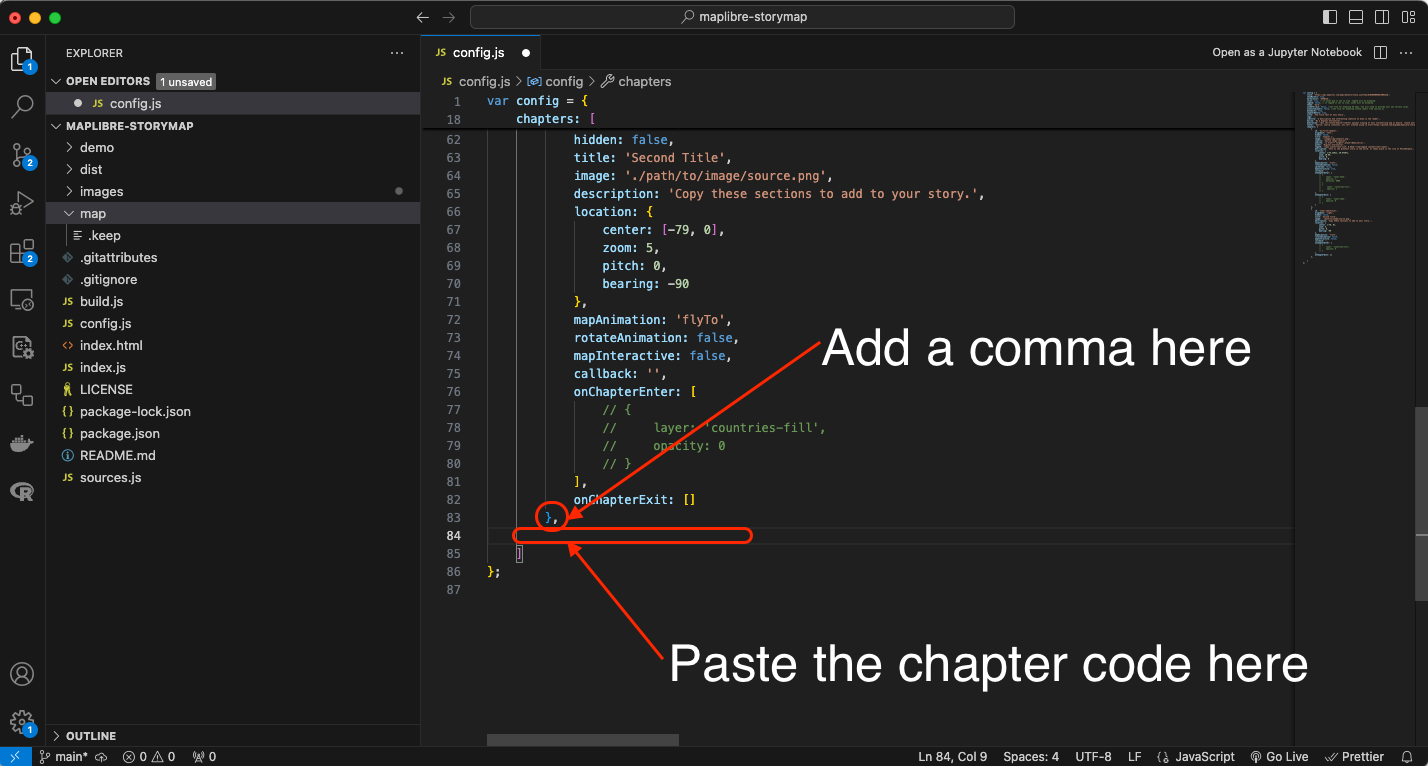Open the Explorer more actions menu
The image size is (1428, 766).
click(x=397, y=53)
